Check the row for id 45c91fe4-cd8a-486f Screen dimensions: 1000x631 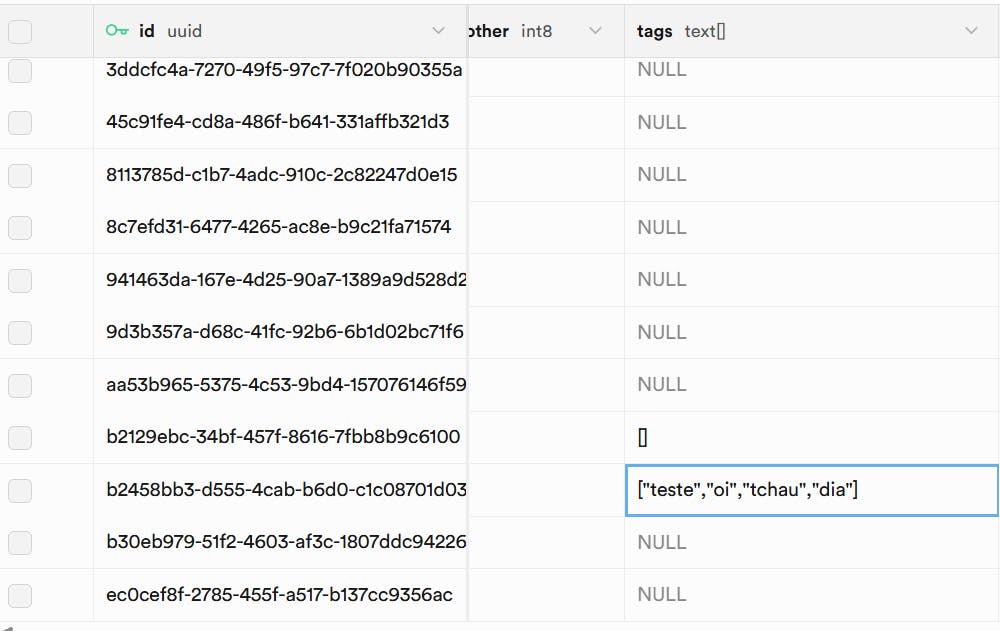point(20,123)
